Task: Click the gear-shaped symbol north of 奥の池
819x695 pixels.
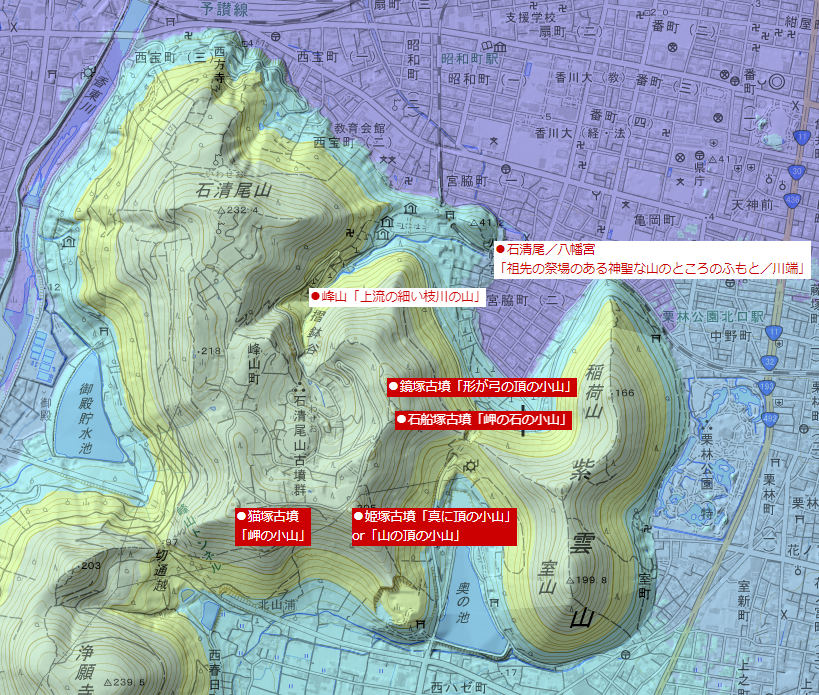Action: click(x=469, y=467)
